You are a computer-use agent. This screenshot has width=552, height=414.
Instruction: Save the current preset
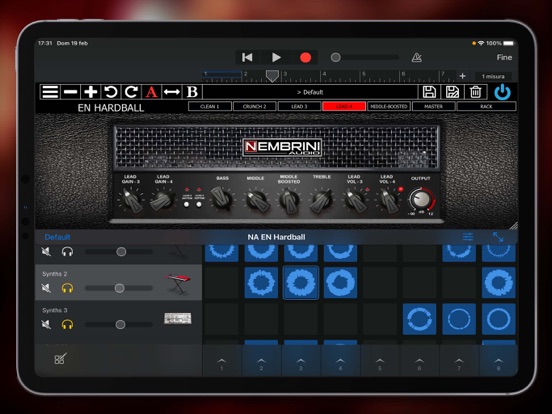point(429,92)
